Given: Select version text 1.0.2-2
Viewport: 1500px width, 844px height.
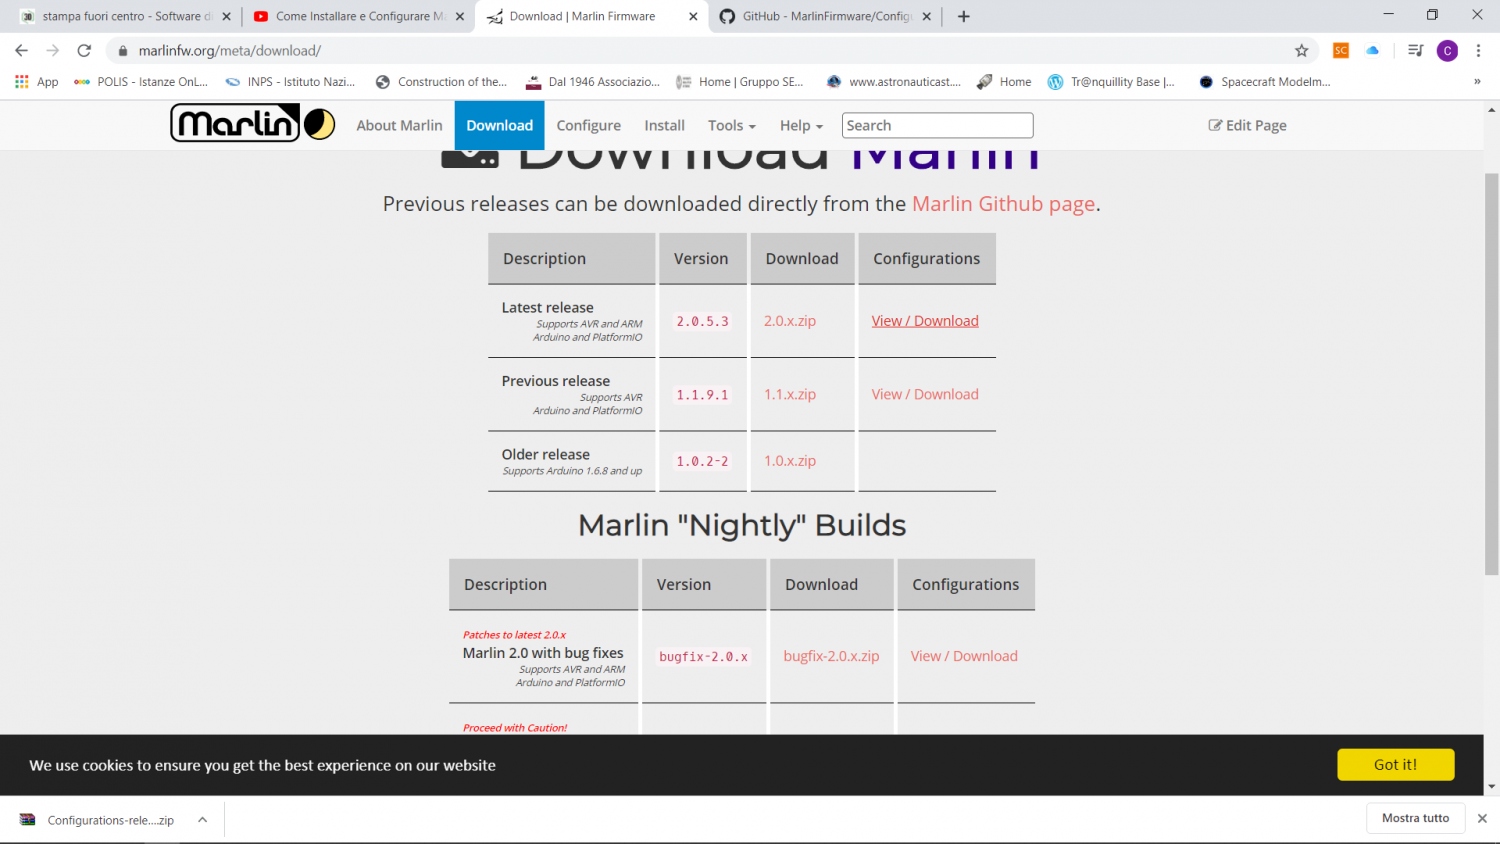Looking at the screenshot, I should point(702,461).
